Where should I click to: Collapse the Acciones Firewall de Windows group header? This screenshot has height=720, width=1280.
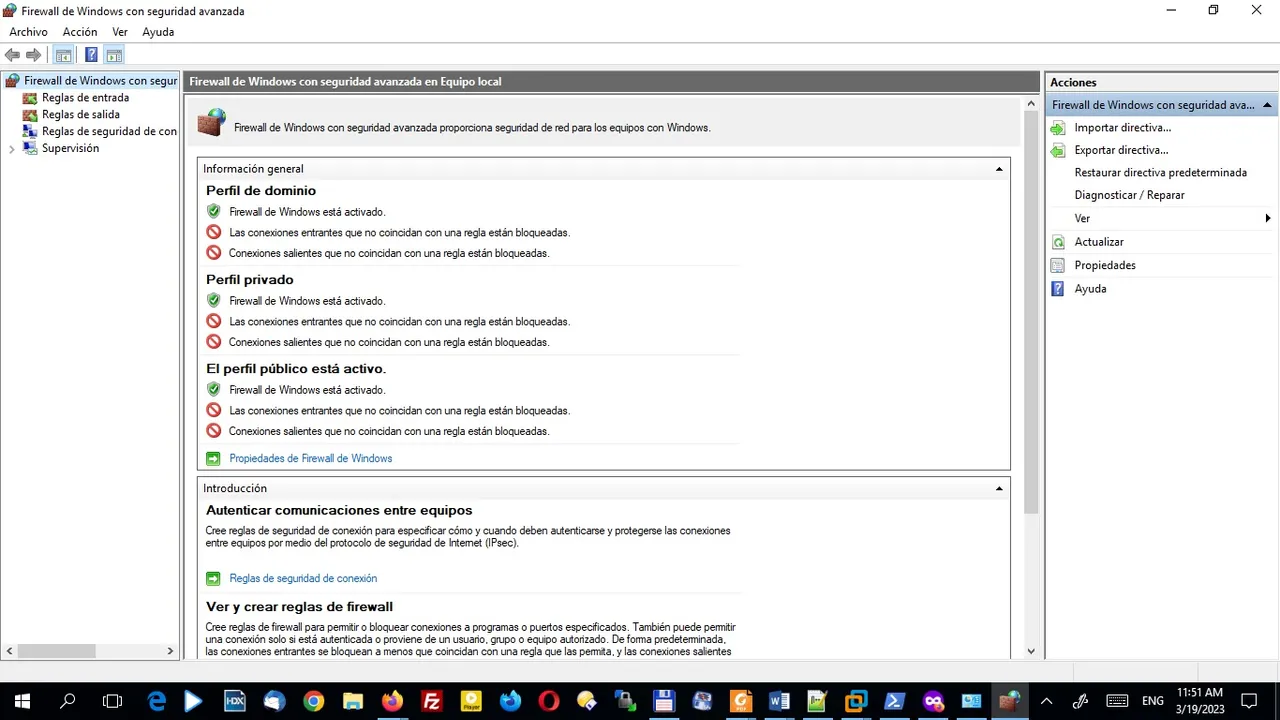click(1266, 105)
